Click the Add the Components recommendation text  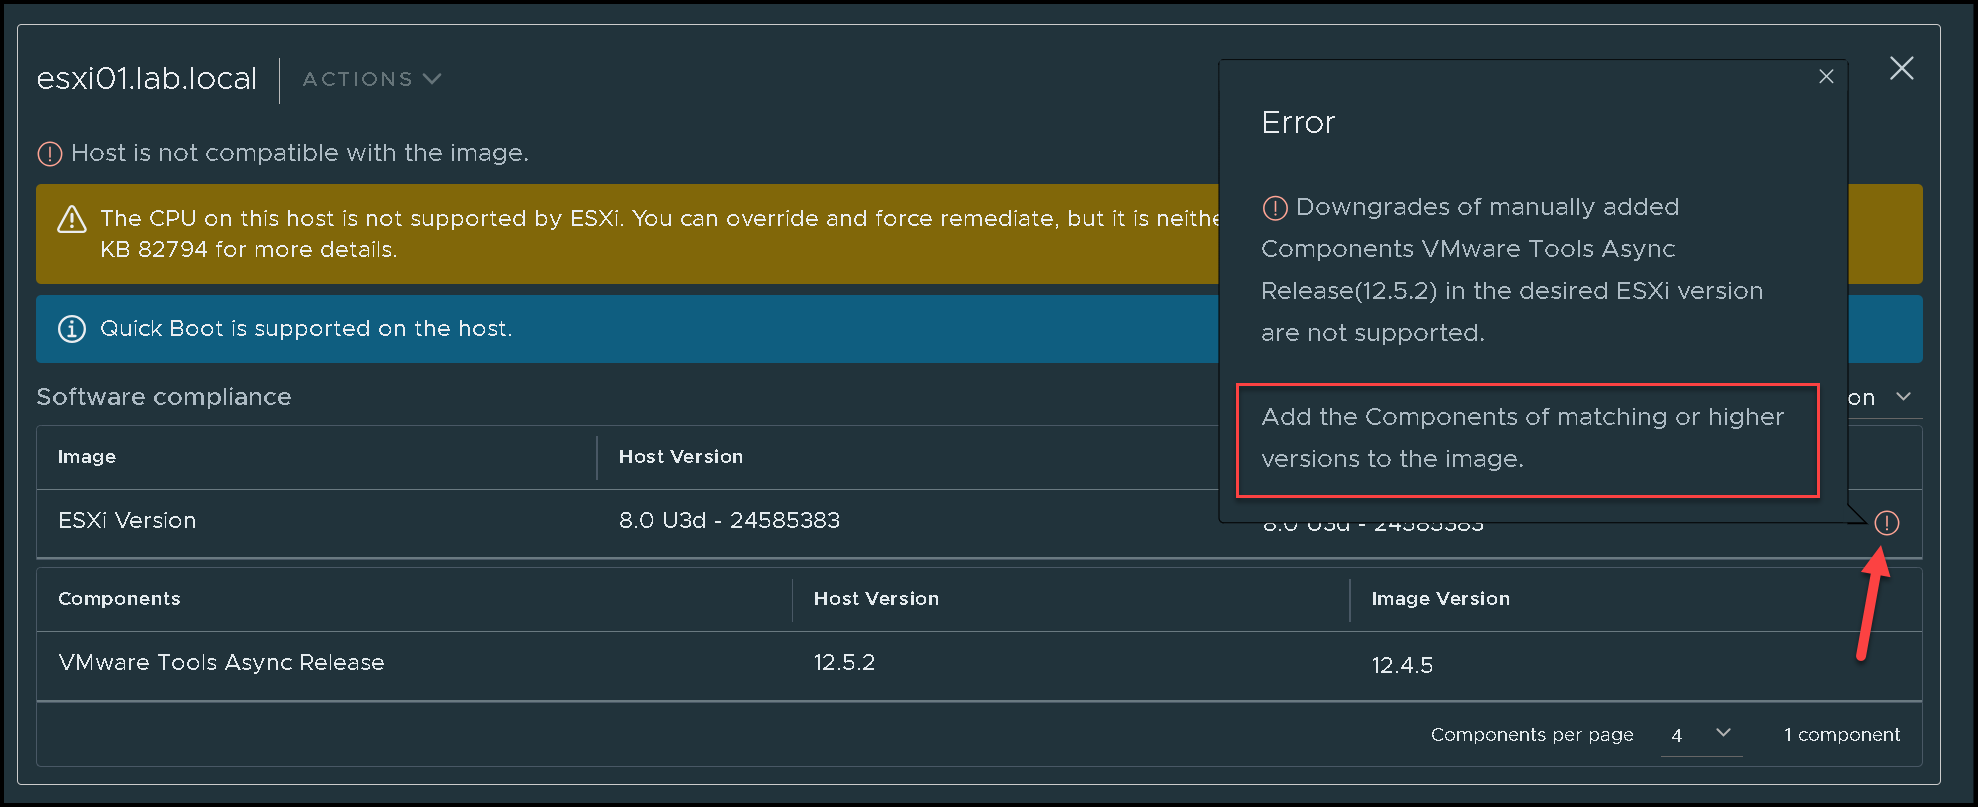1522,438
